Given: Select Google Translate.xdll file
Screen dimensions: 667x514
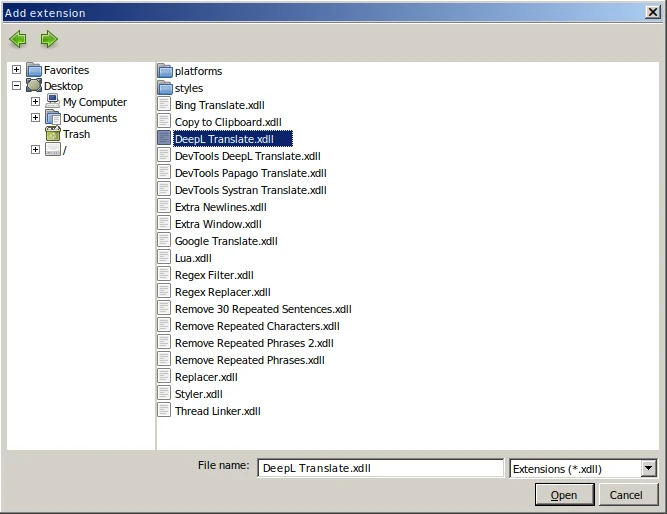Looking at the screenshot, I should click(x=225, y=241).
